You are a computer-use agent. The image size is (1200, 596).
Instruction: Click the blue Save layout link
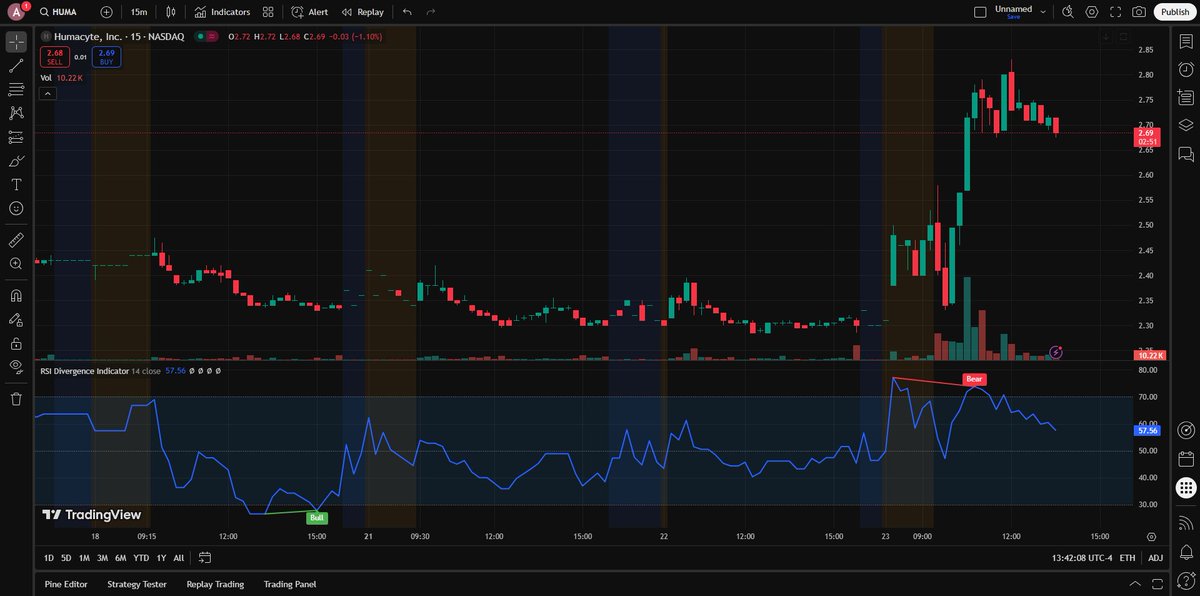(1014, 17)
